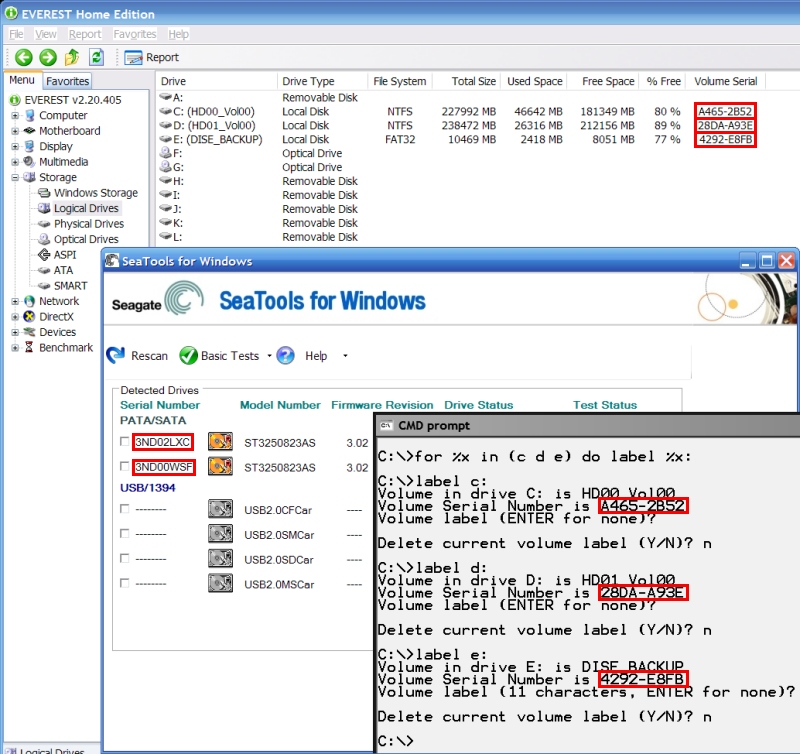Check the drive 3ND02LXC checkbox
The image size is (800, 754).
[x=124, y=441]
